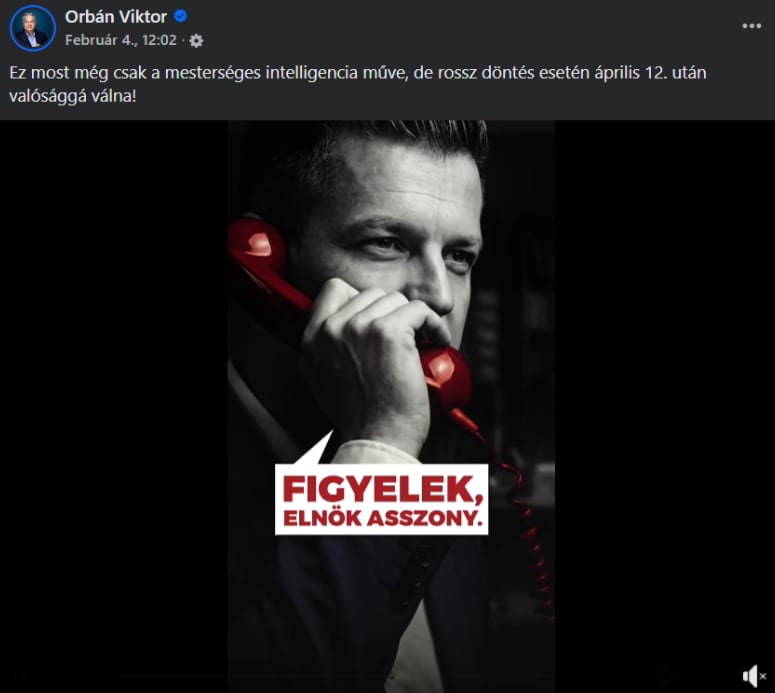
Task: Open Orbán Viktor's profile picture
Action: [x=33, y=28]
